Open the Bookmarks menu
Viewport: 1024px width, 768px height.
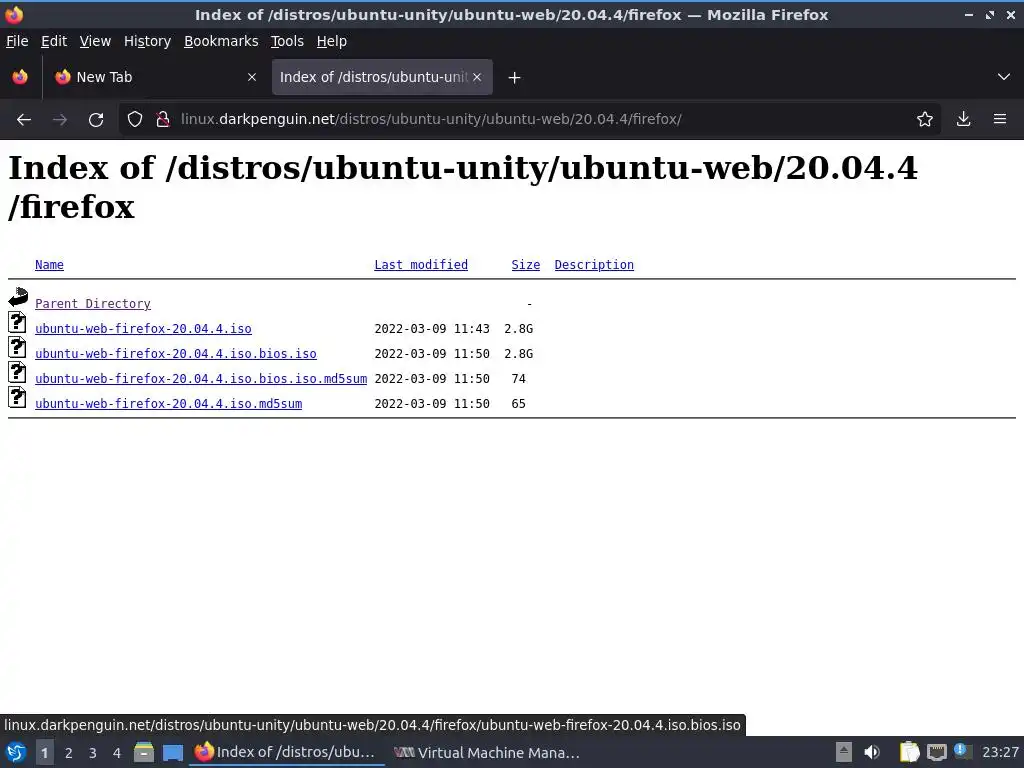tap(221, 41)
